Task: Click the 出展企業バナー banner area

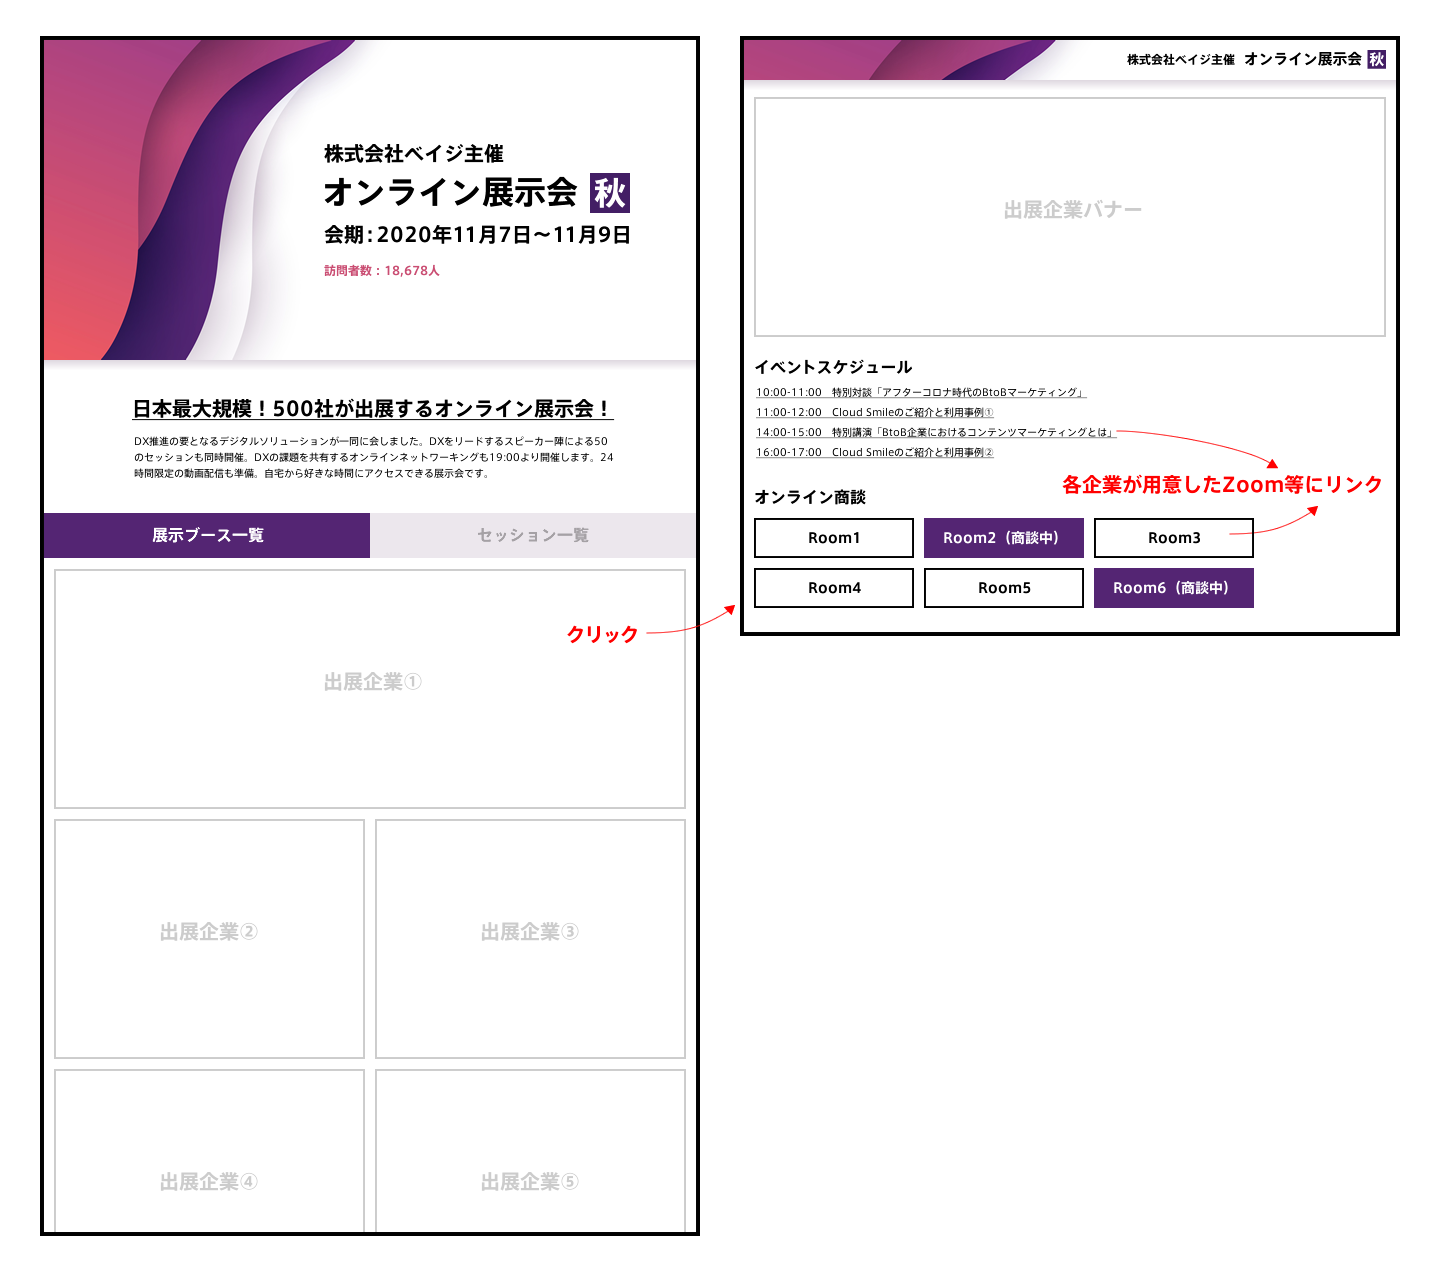Action: [1070, 217]
